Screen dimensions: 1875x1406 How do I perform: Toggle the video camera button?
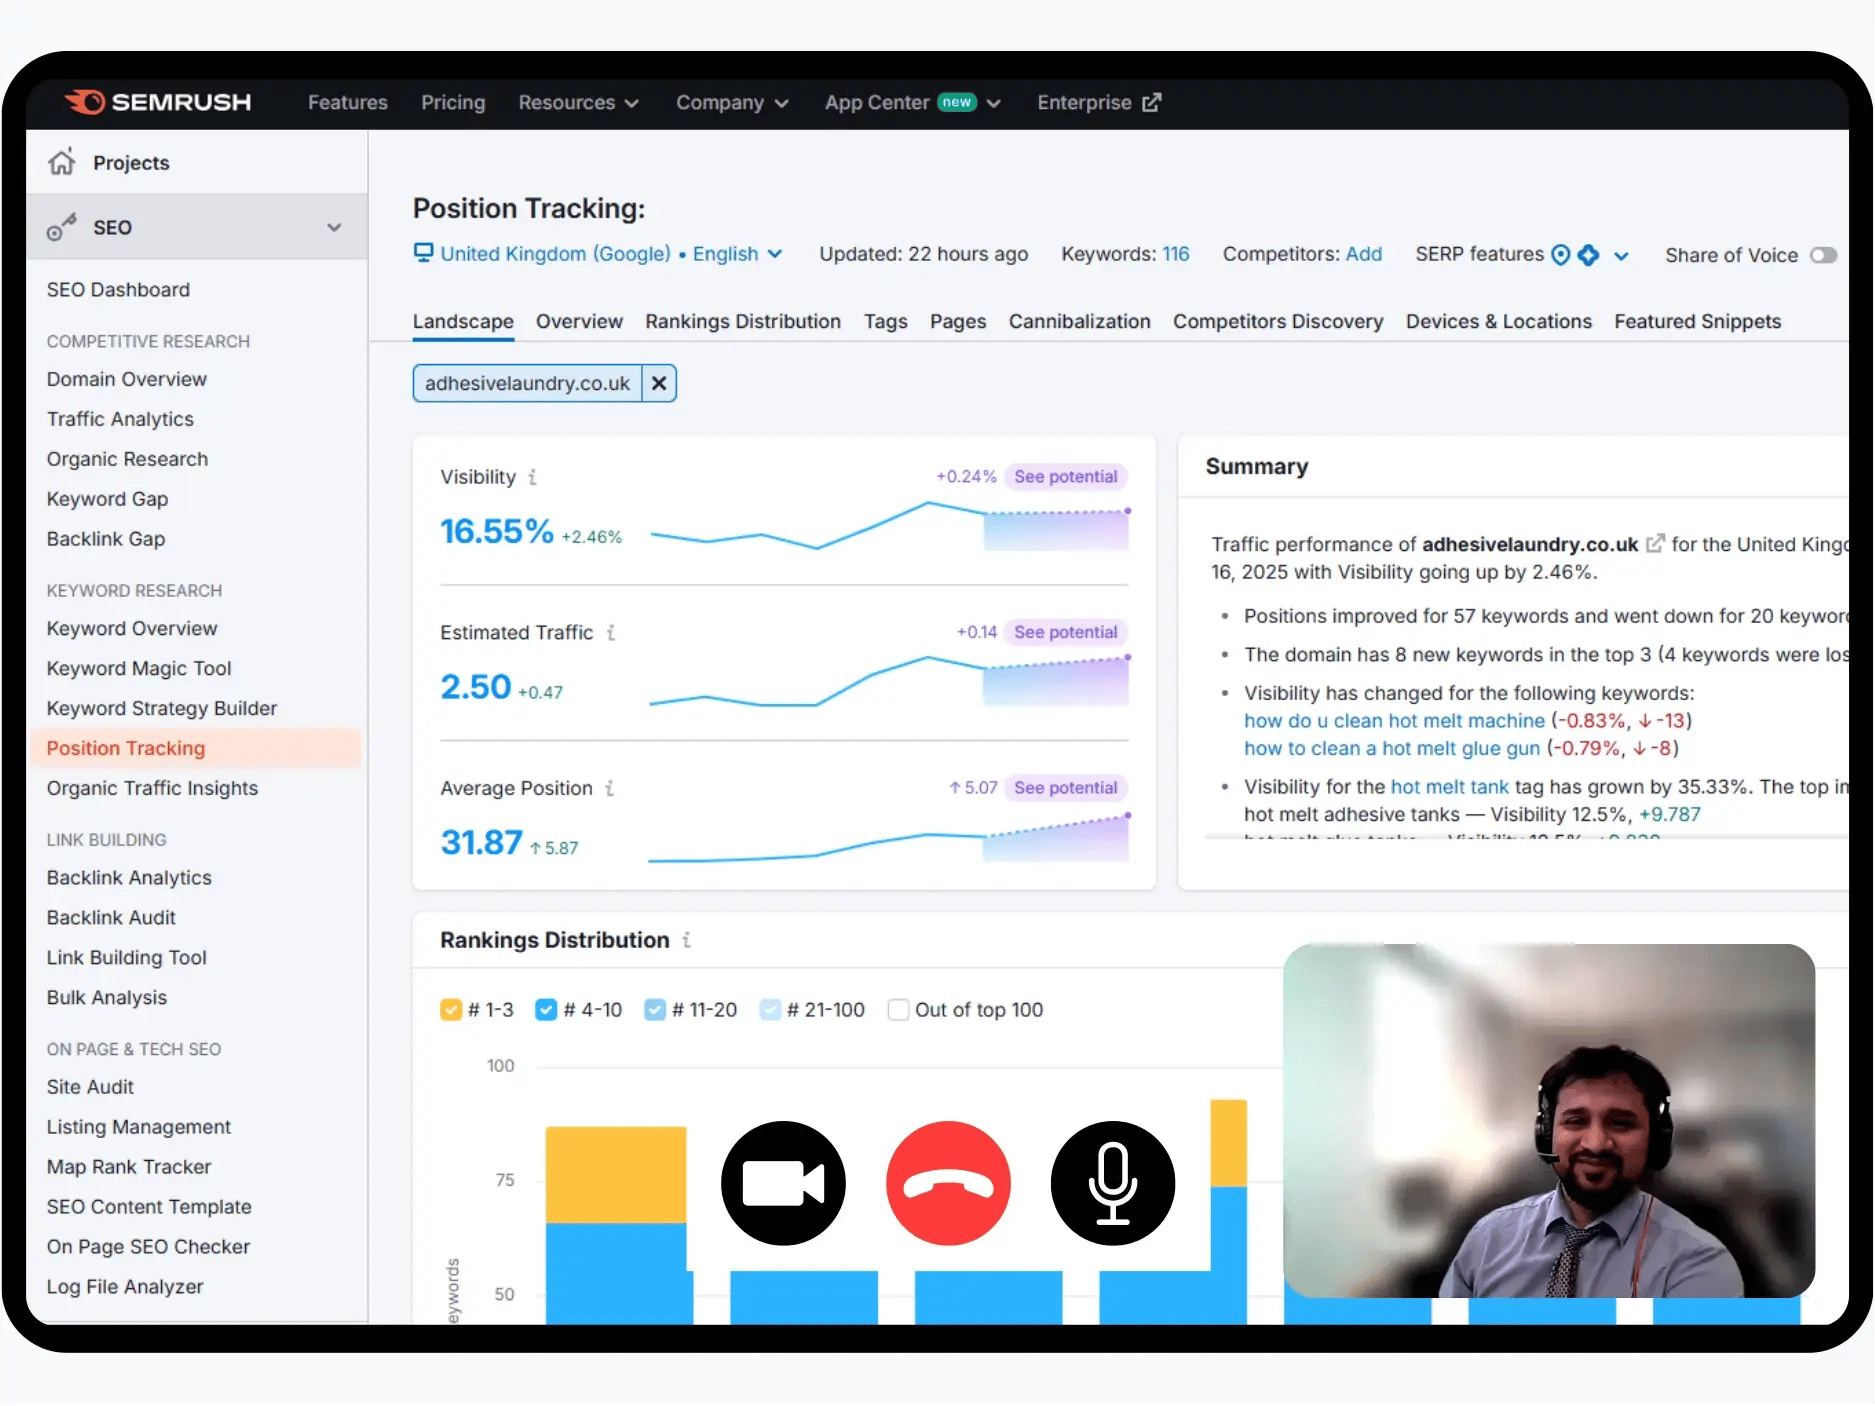(783, 1183)
